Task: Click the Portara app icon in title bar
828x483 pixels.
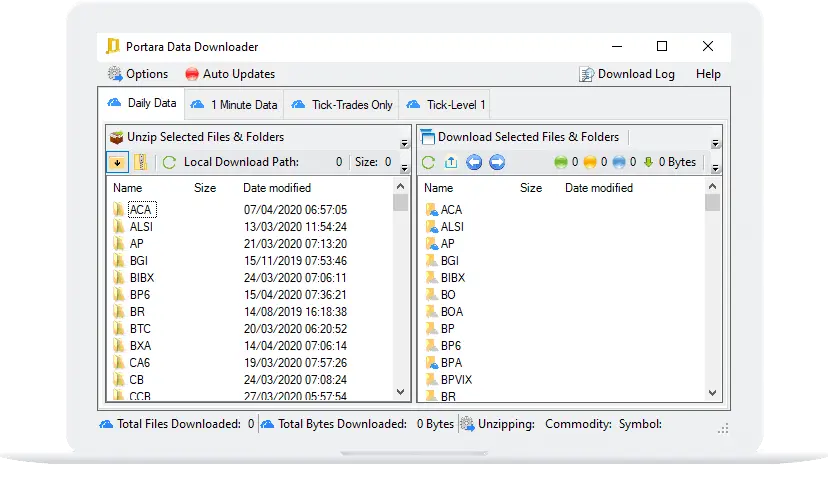Action: [112, 46]
